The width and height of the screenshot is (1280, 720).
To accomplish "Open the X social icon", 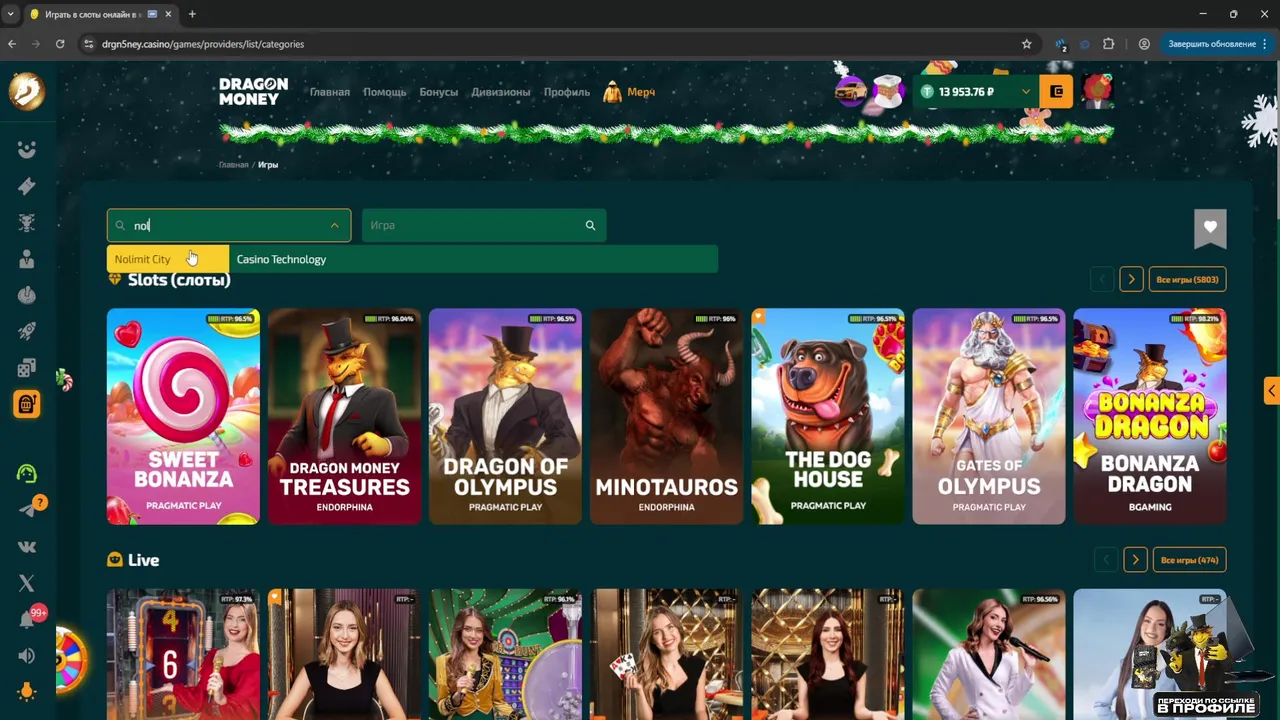I will click(27, 583).
